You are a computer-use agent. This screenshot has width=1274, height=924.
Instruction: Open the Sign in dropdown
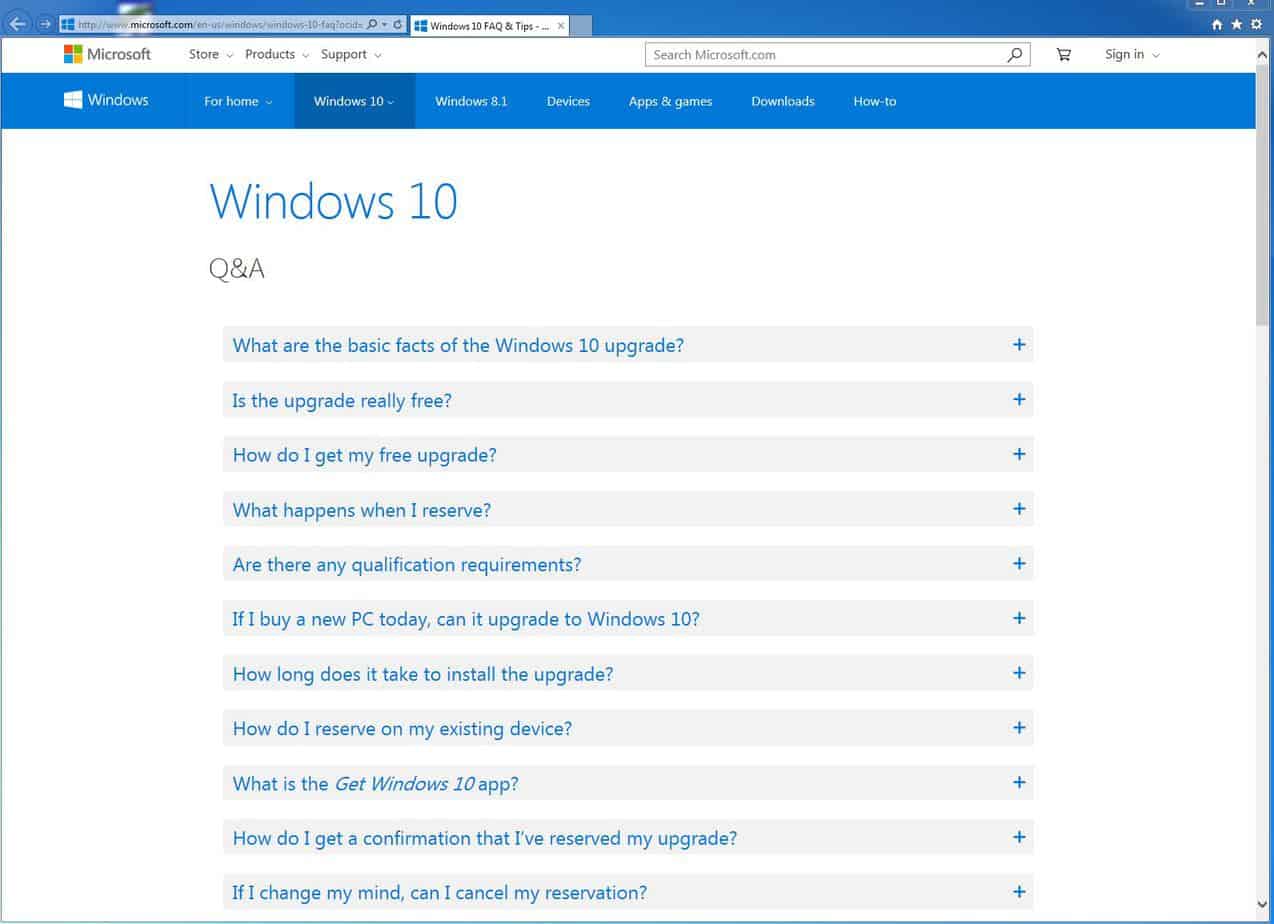click(1132, 55)
